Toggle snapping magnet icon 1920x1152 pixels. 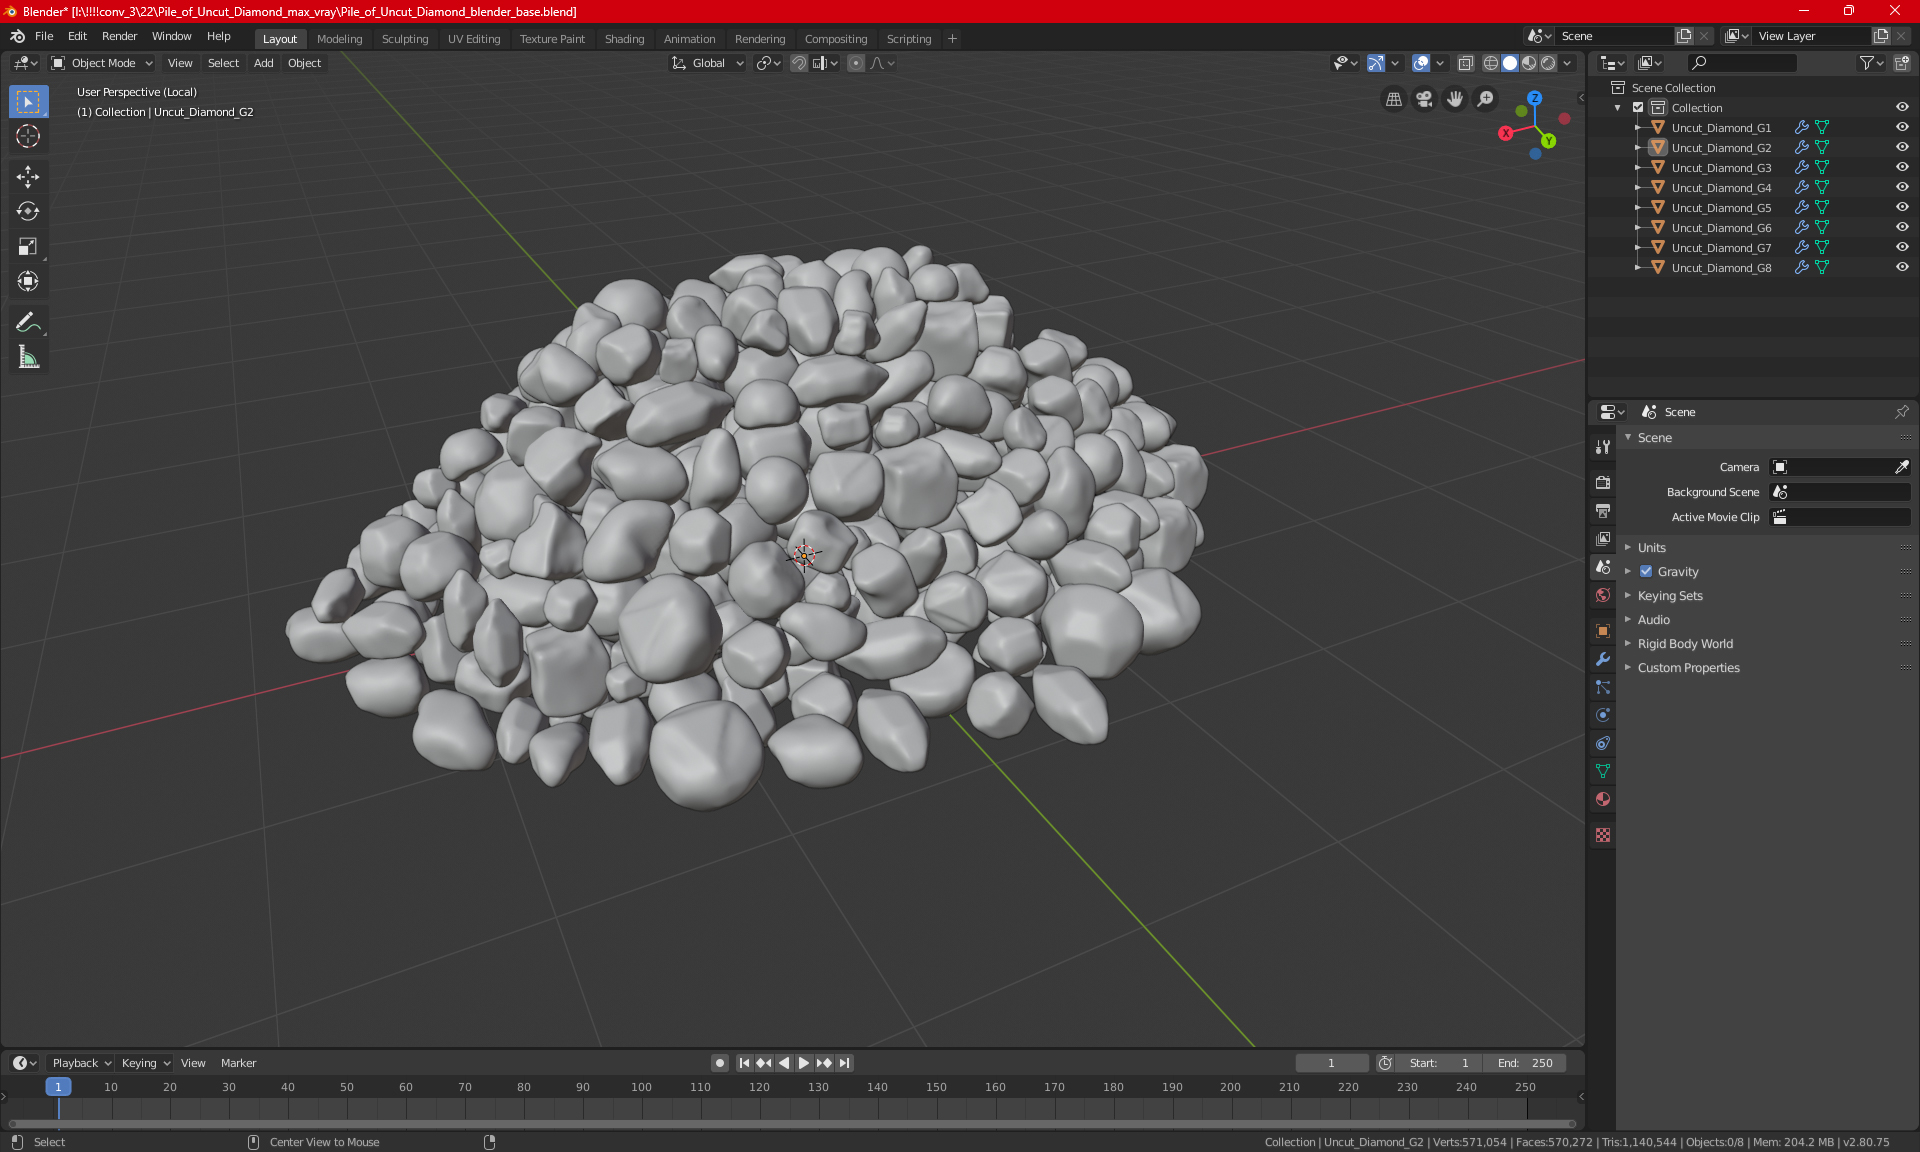799,63
